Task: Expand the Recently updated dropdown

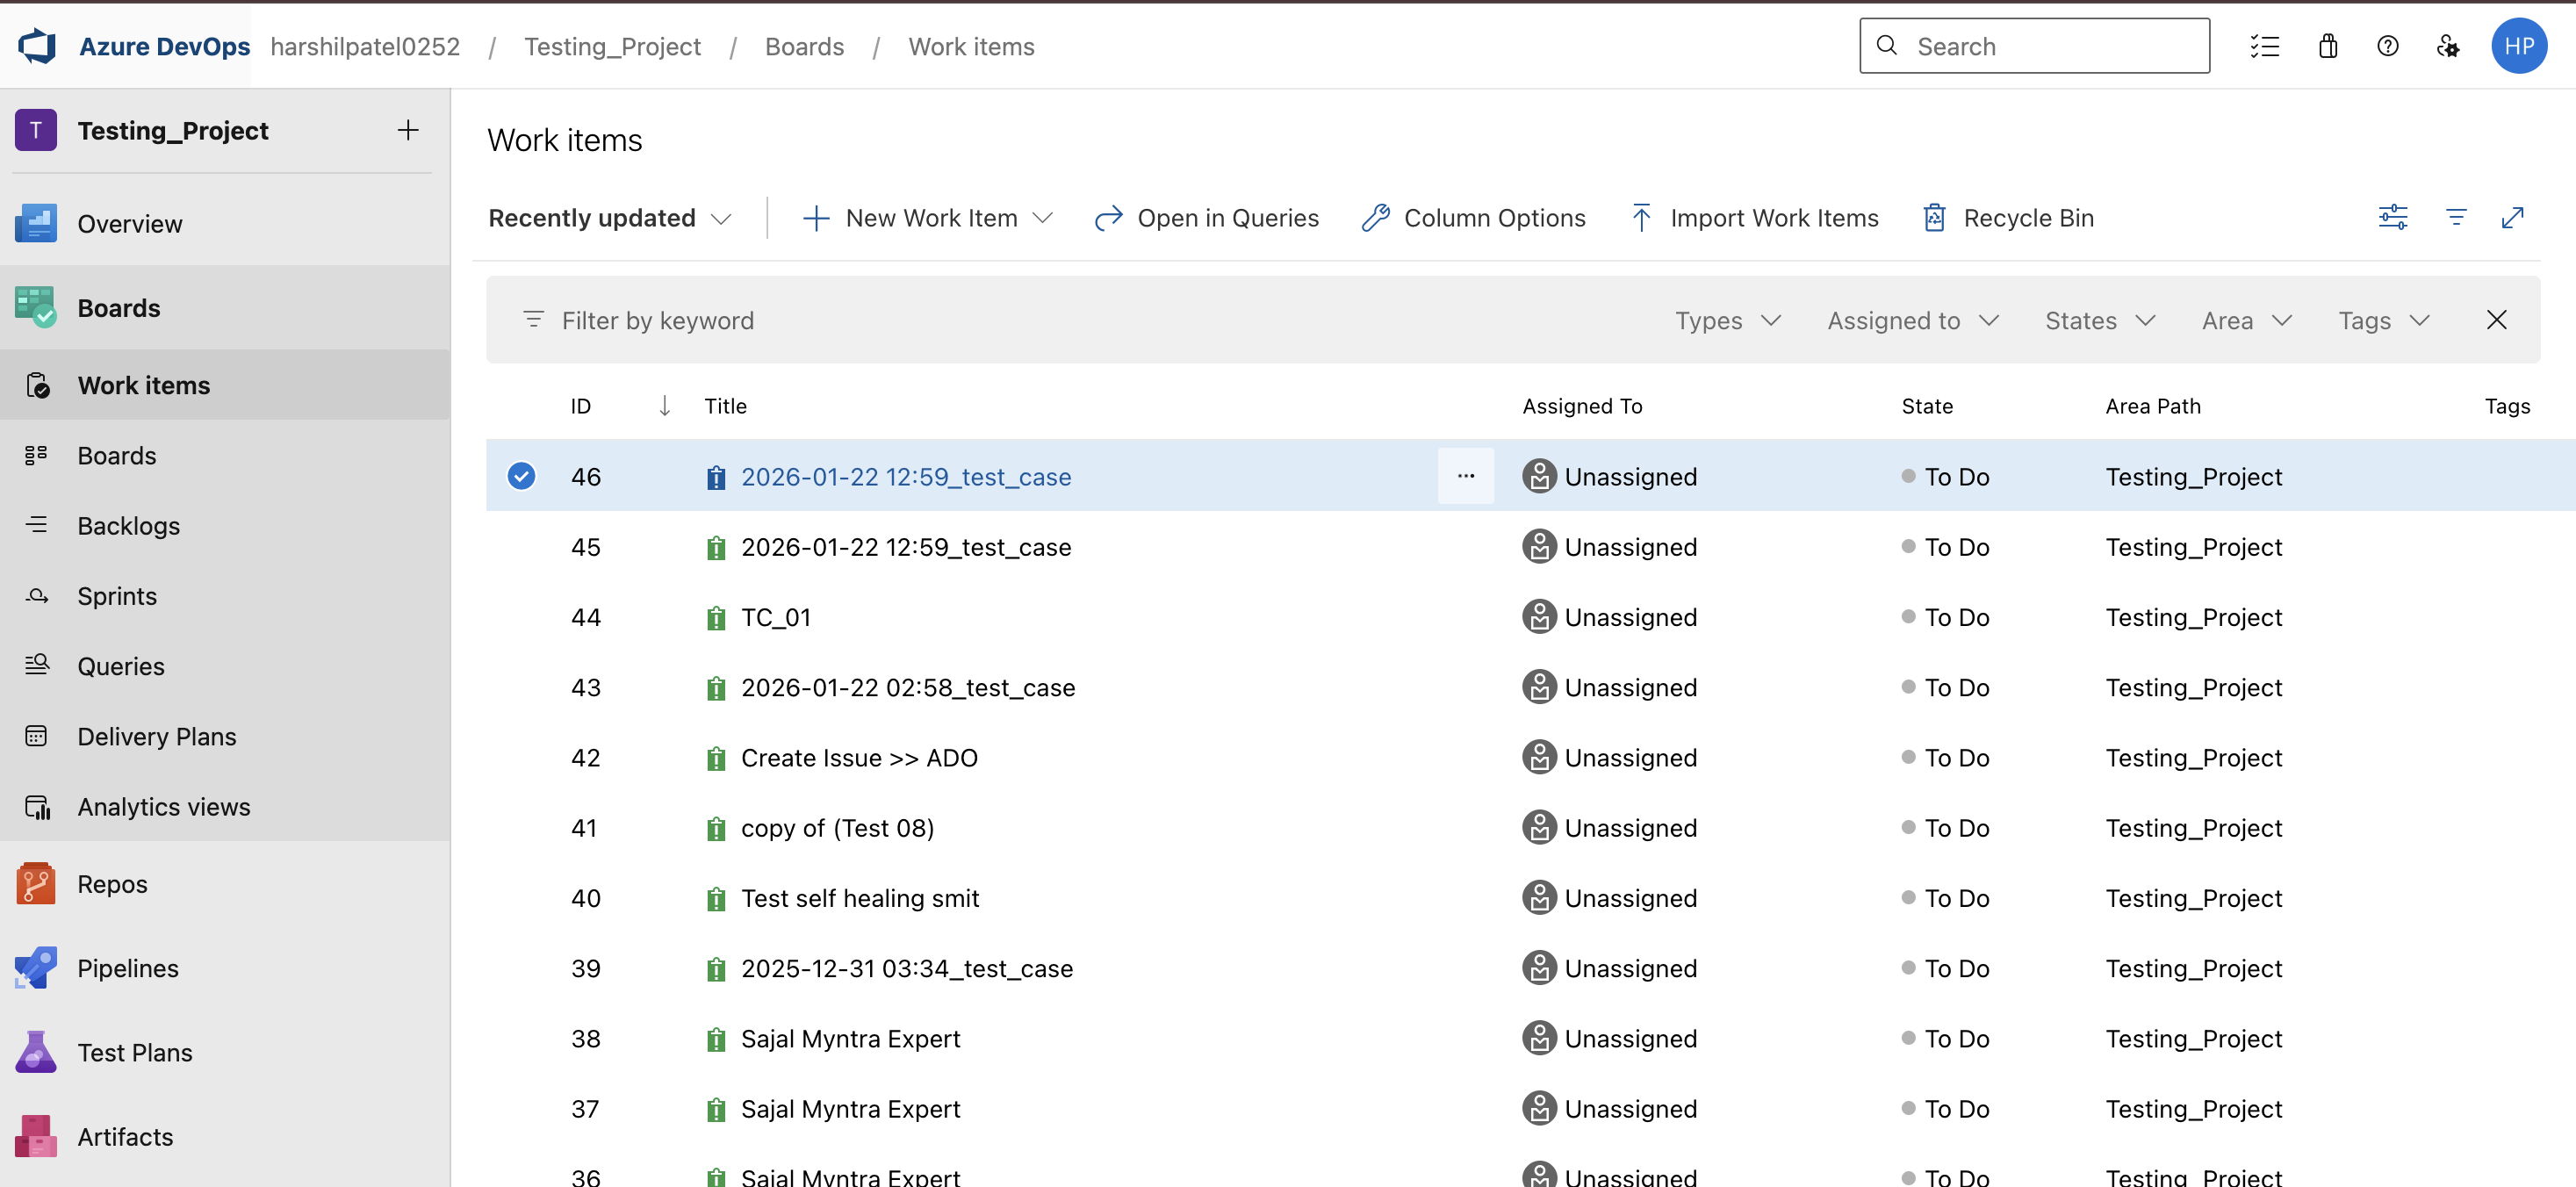Action: [610, 218]
